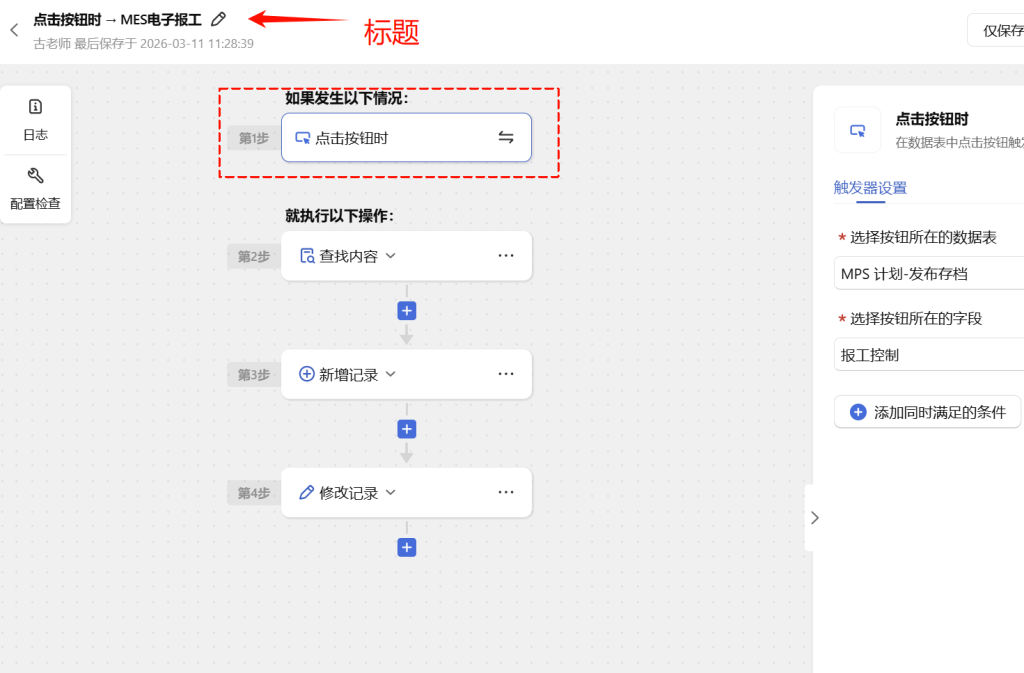Click the last saved timestamp text
1024x673 pixels.
(x=144, y=44)
